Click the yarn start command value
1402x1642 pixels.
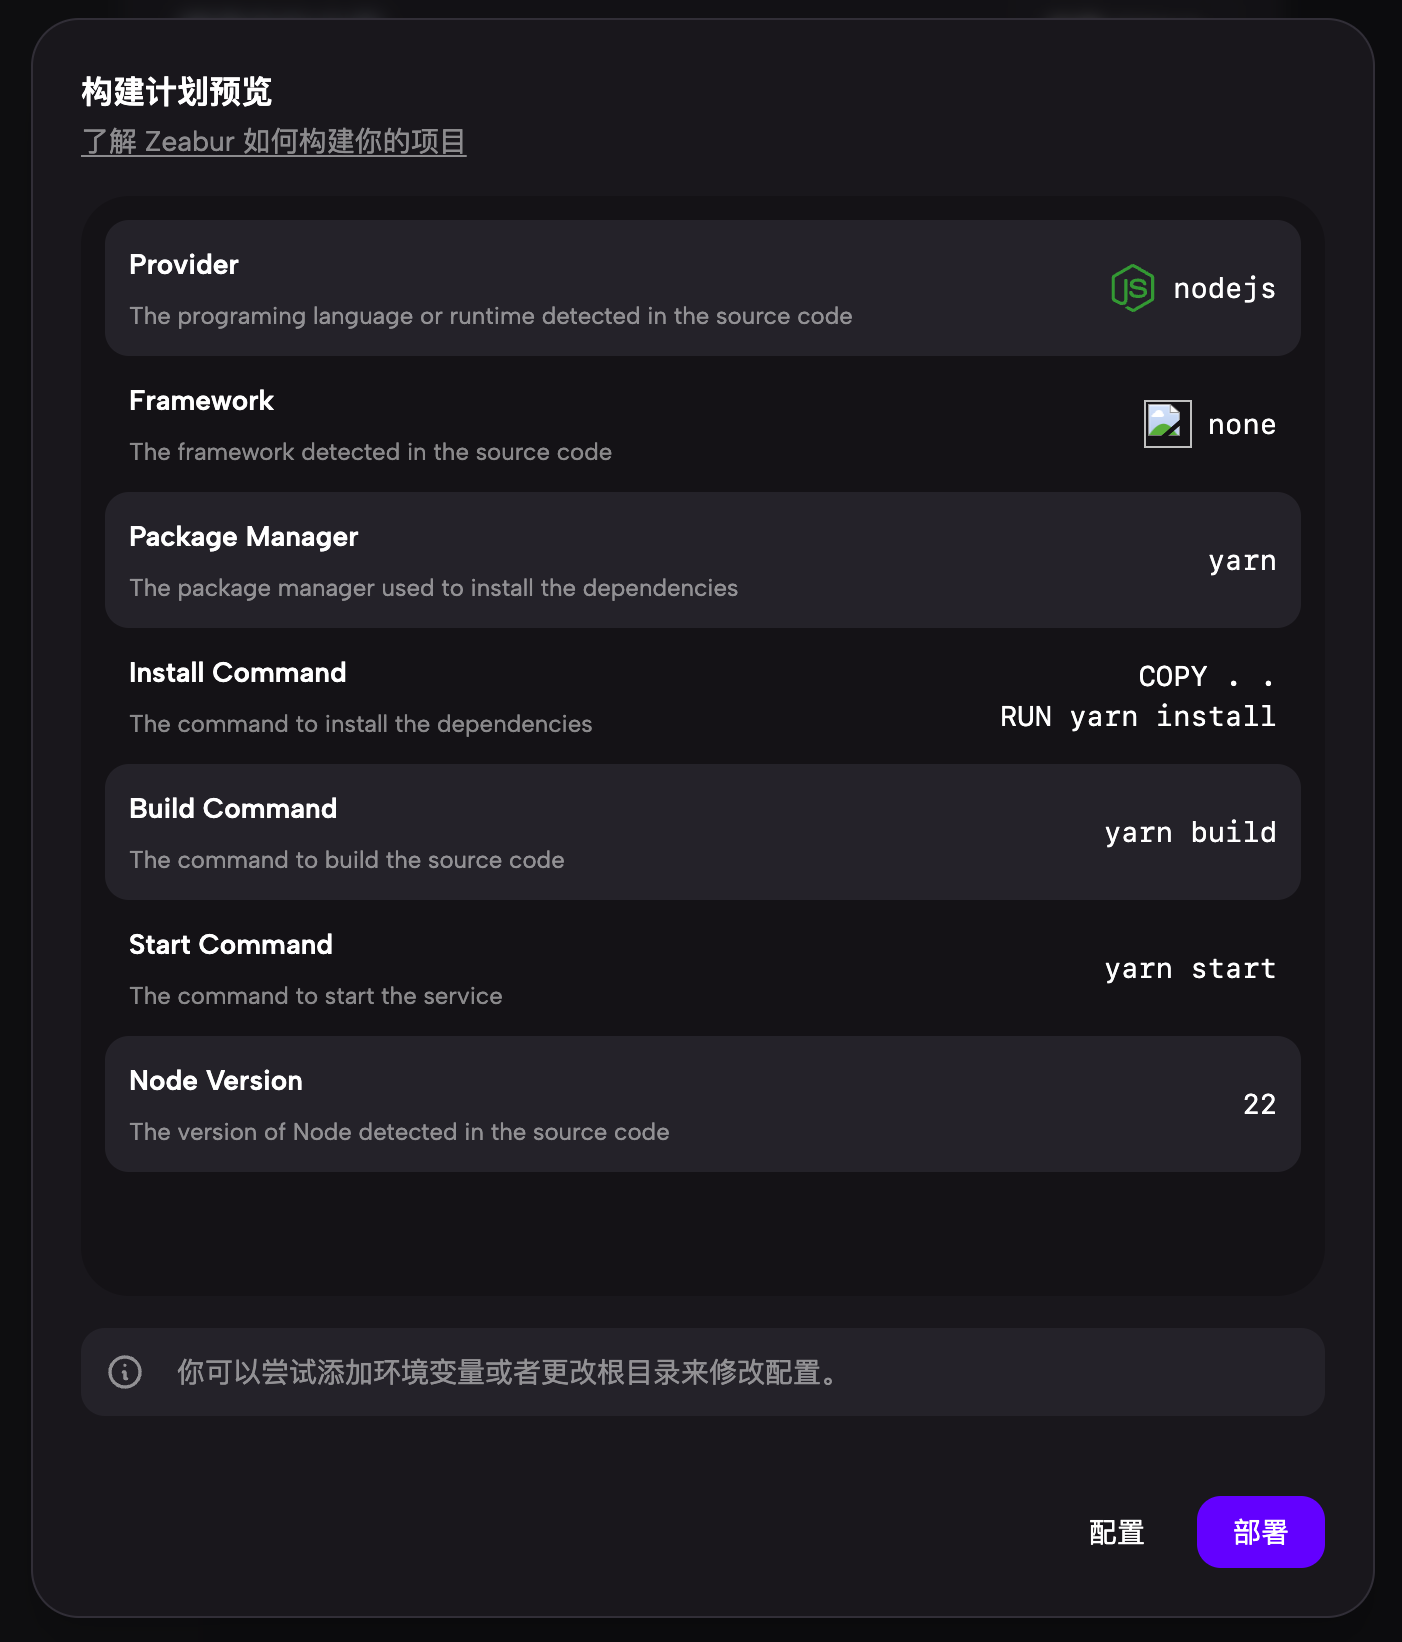click(1190, 969)
